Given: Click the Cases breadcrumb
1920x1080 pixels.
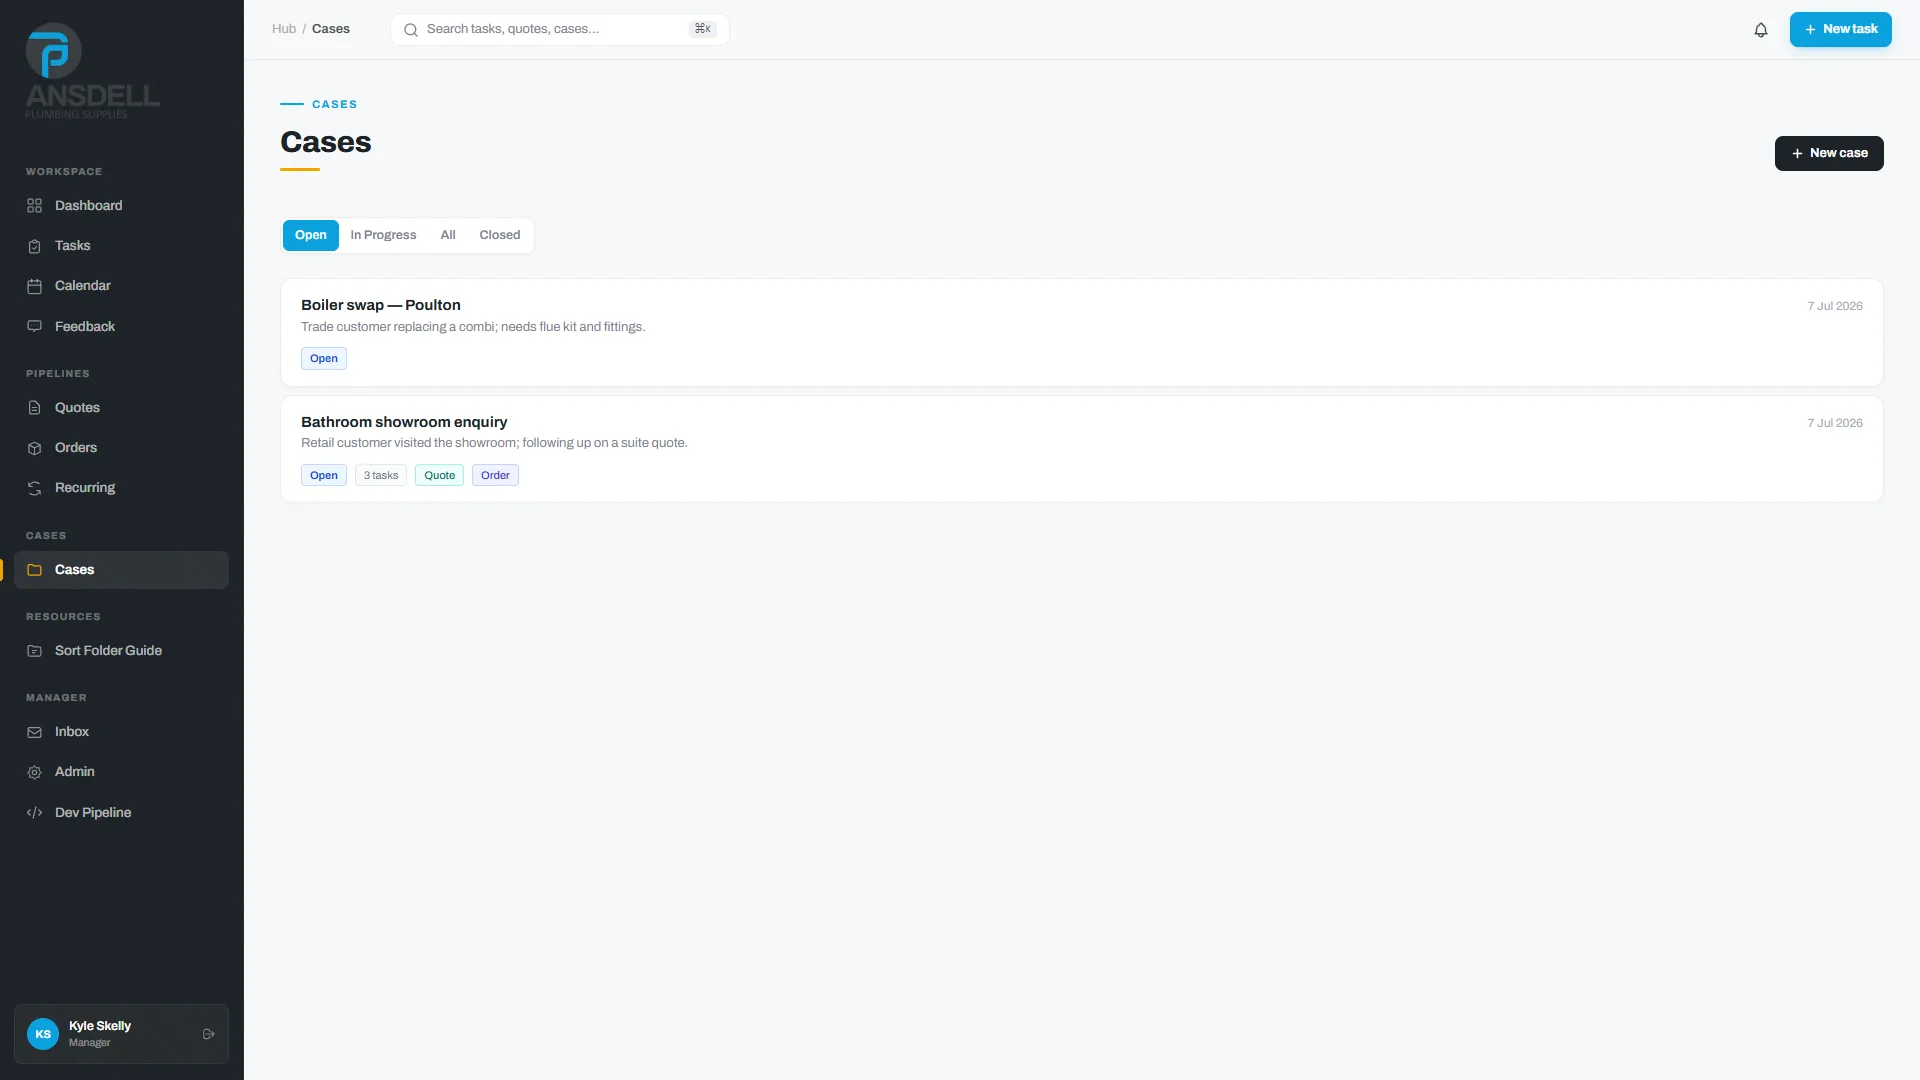Looking at the screenshot, I should tap(331, 29).
